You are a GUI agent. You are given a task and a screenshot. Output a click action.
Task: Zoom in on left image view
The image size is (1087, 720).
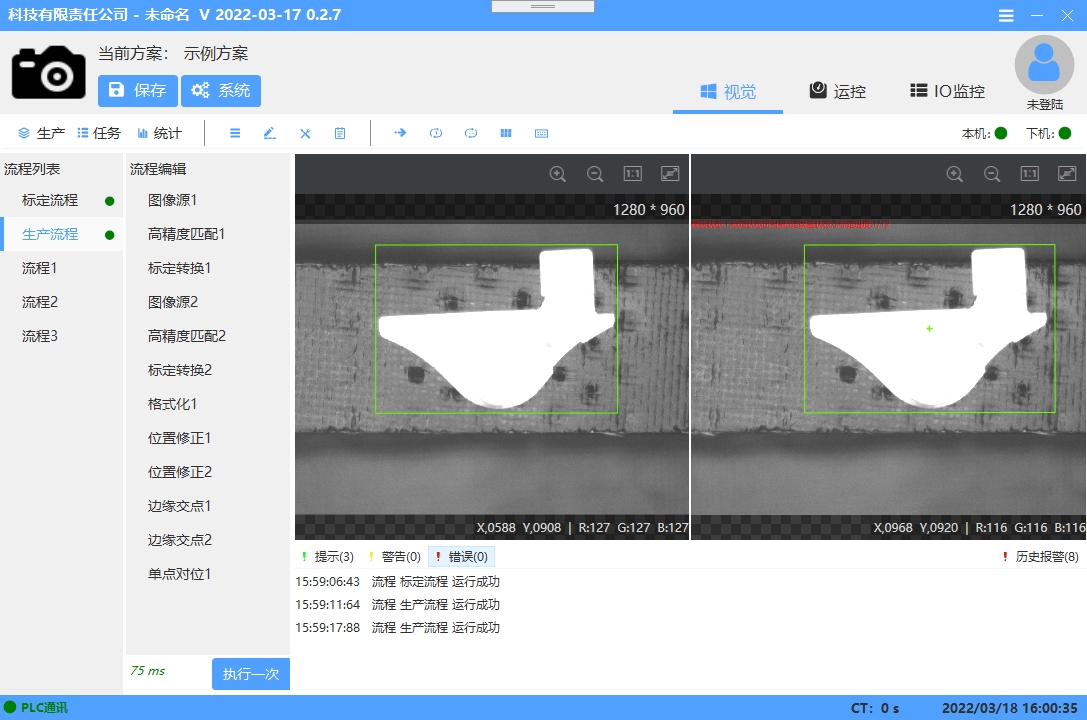click(x=557, y=174)
